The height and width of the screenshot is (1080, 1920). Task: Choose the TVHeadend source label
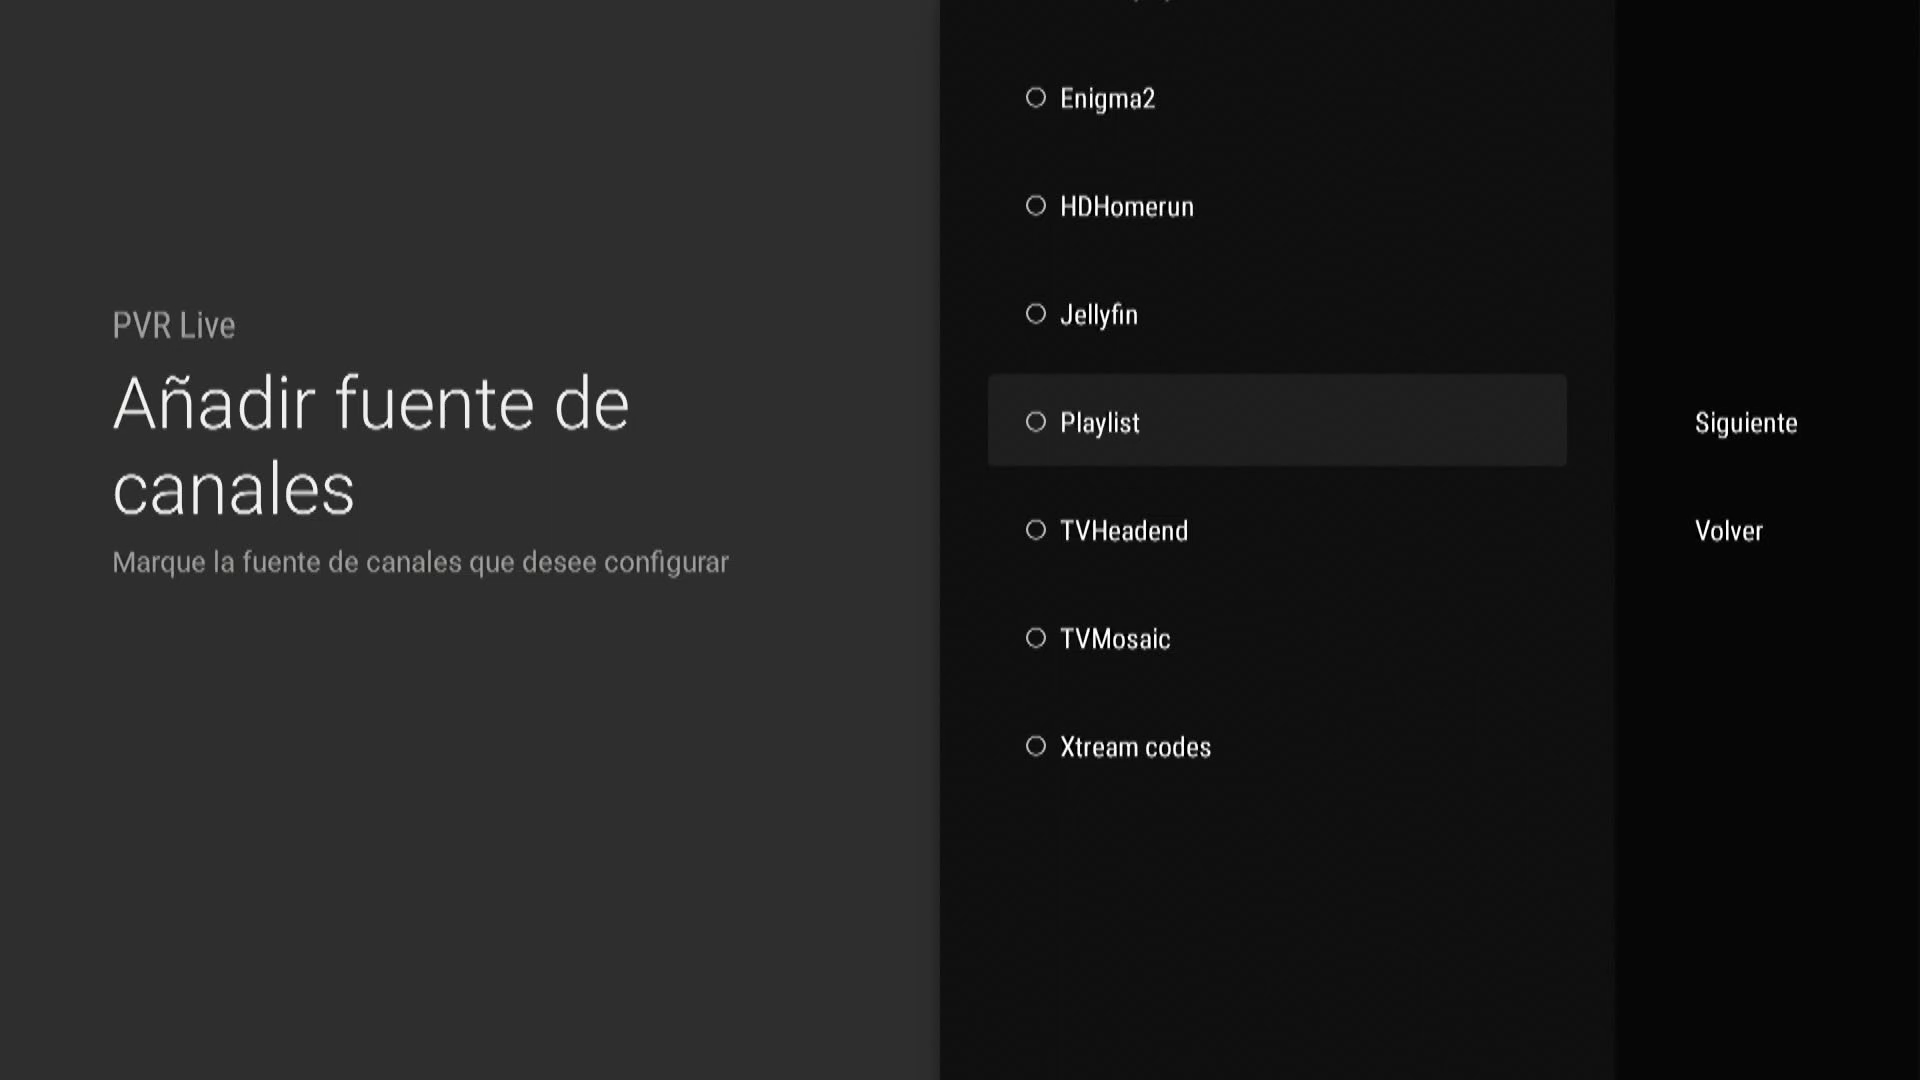tap(1123, 531)
